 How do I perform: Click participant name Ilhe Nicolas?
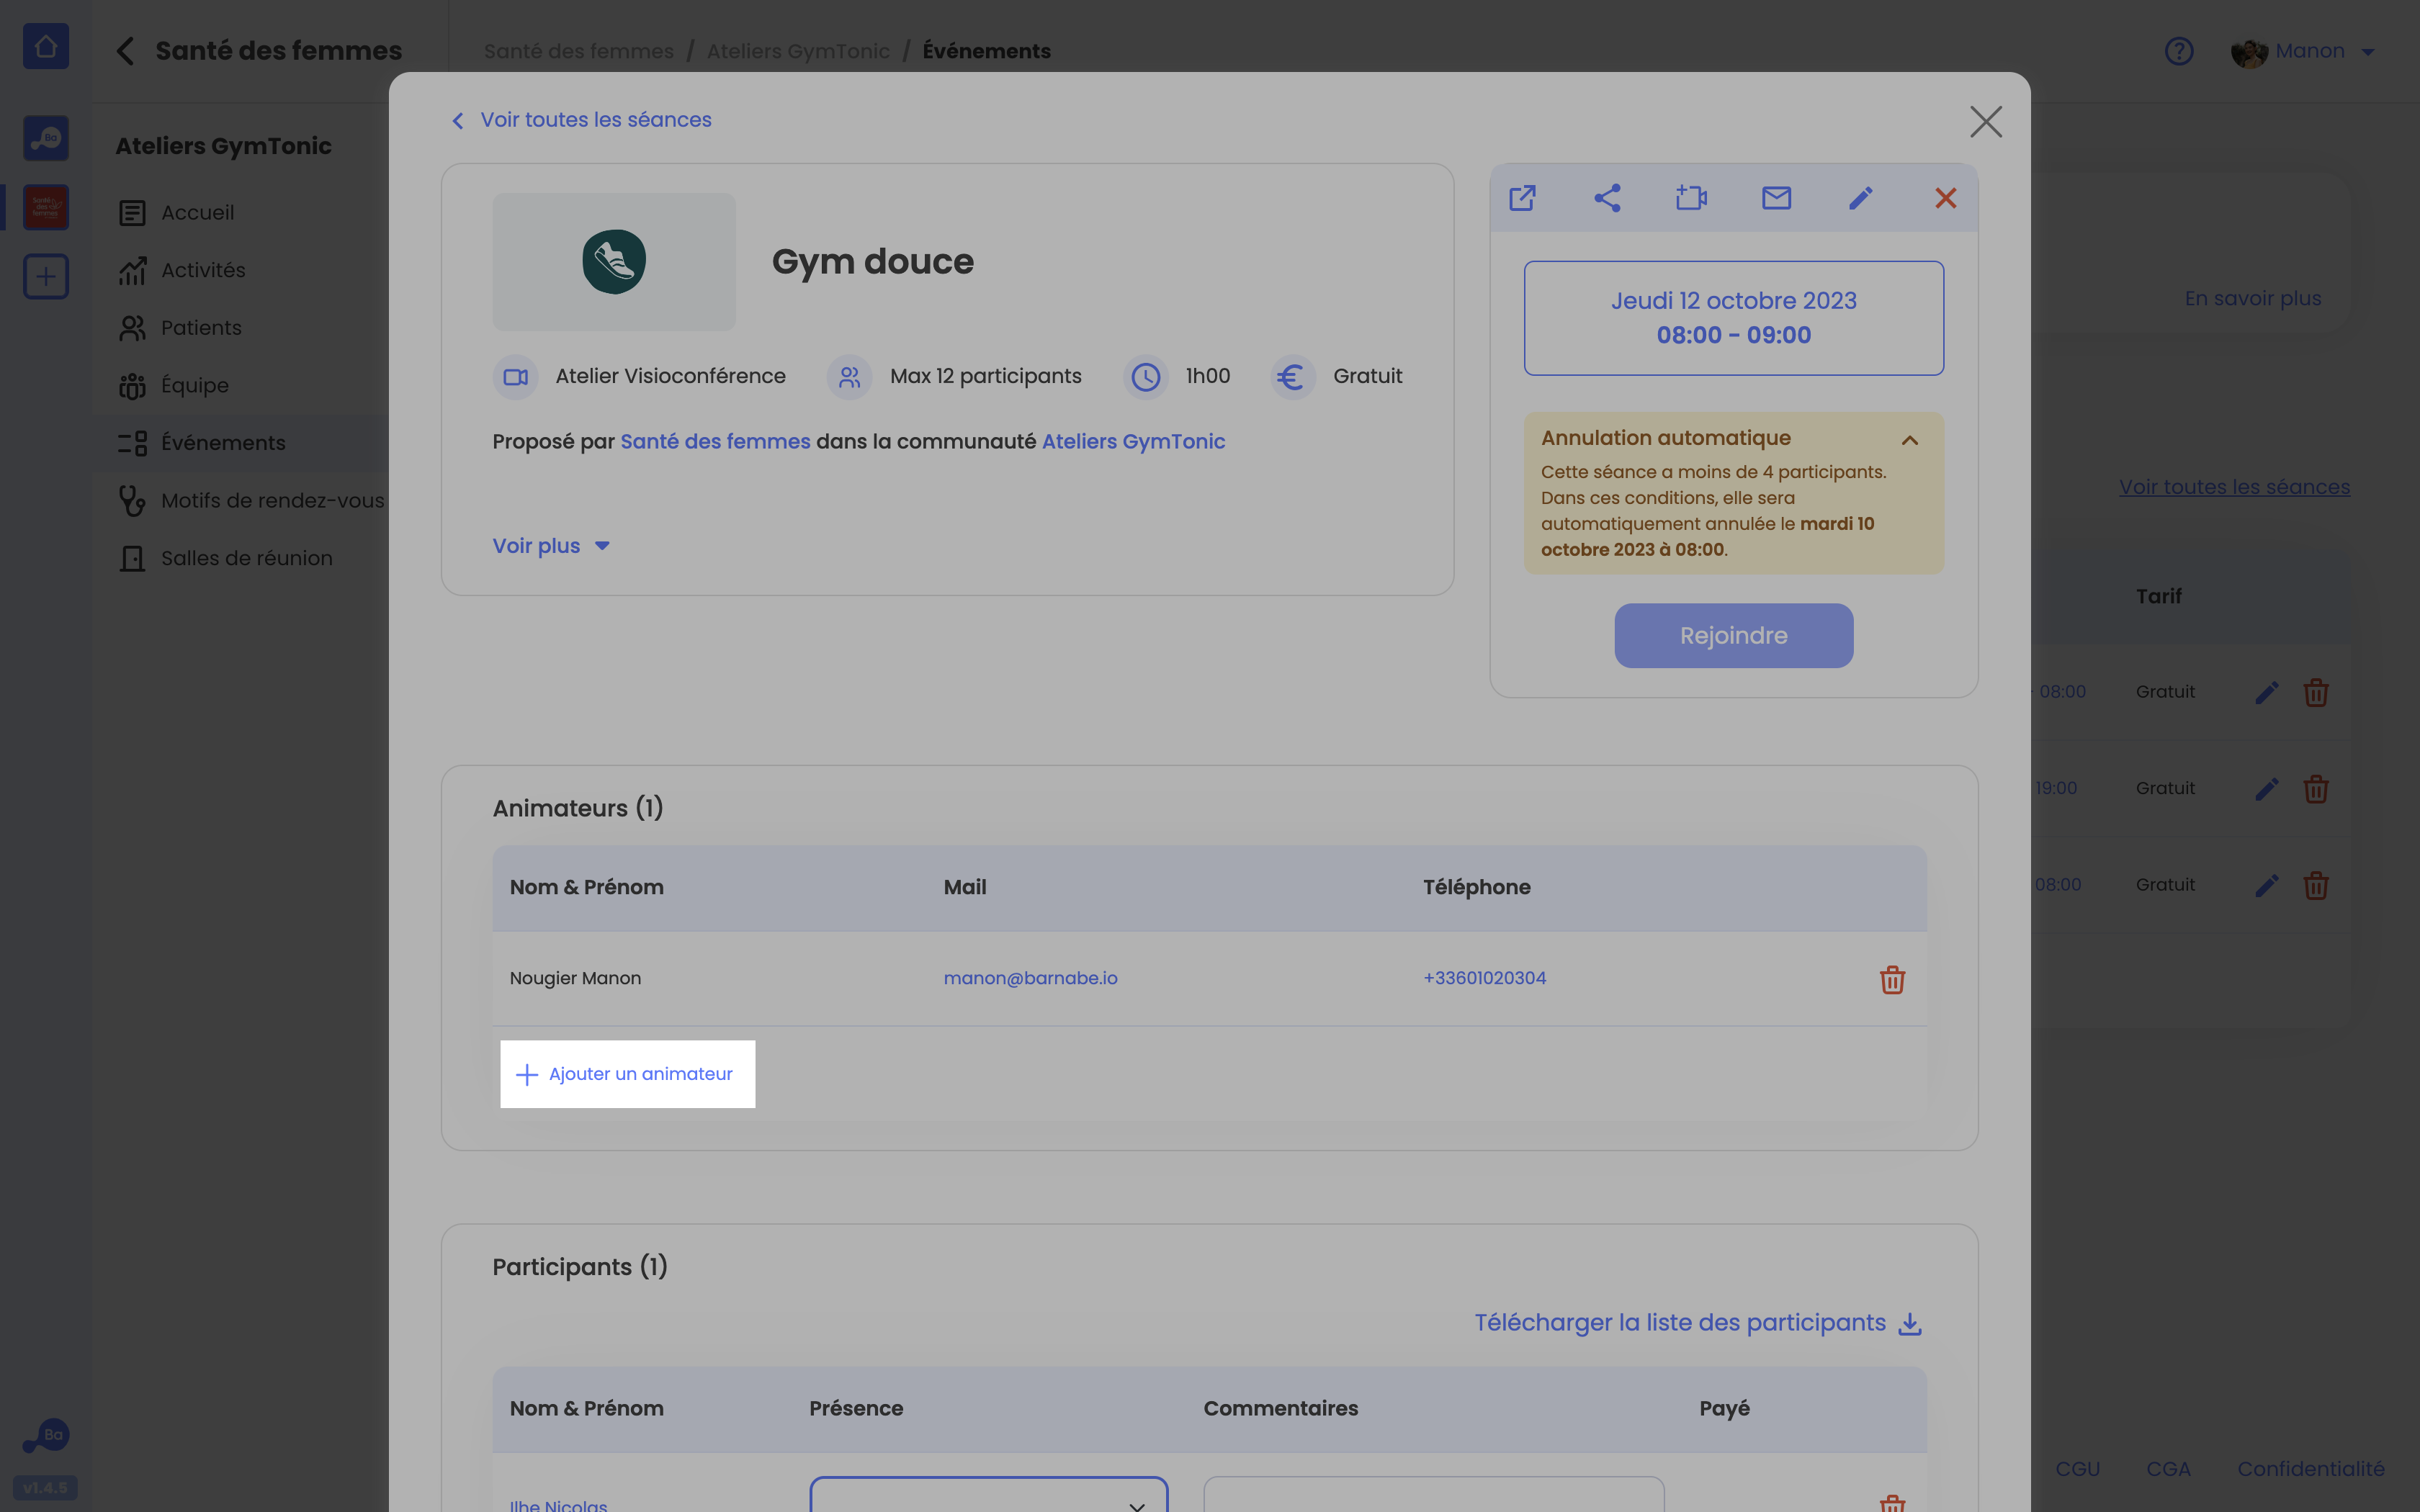tap(558, 1505)
